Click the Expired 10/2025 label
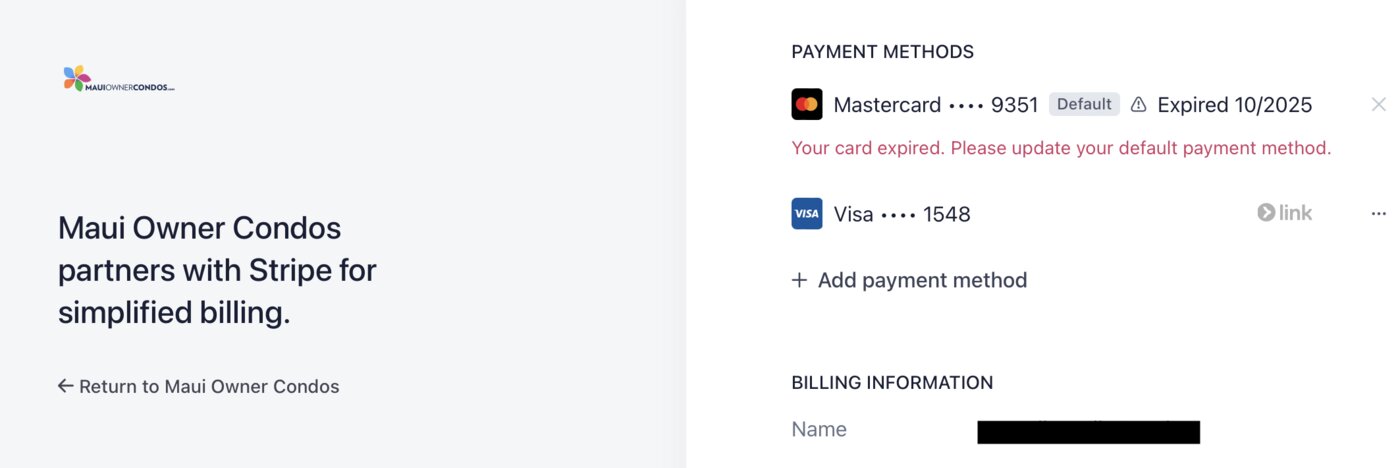Viewport: 1400px width, 468px height. click(1234, 105)
